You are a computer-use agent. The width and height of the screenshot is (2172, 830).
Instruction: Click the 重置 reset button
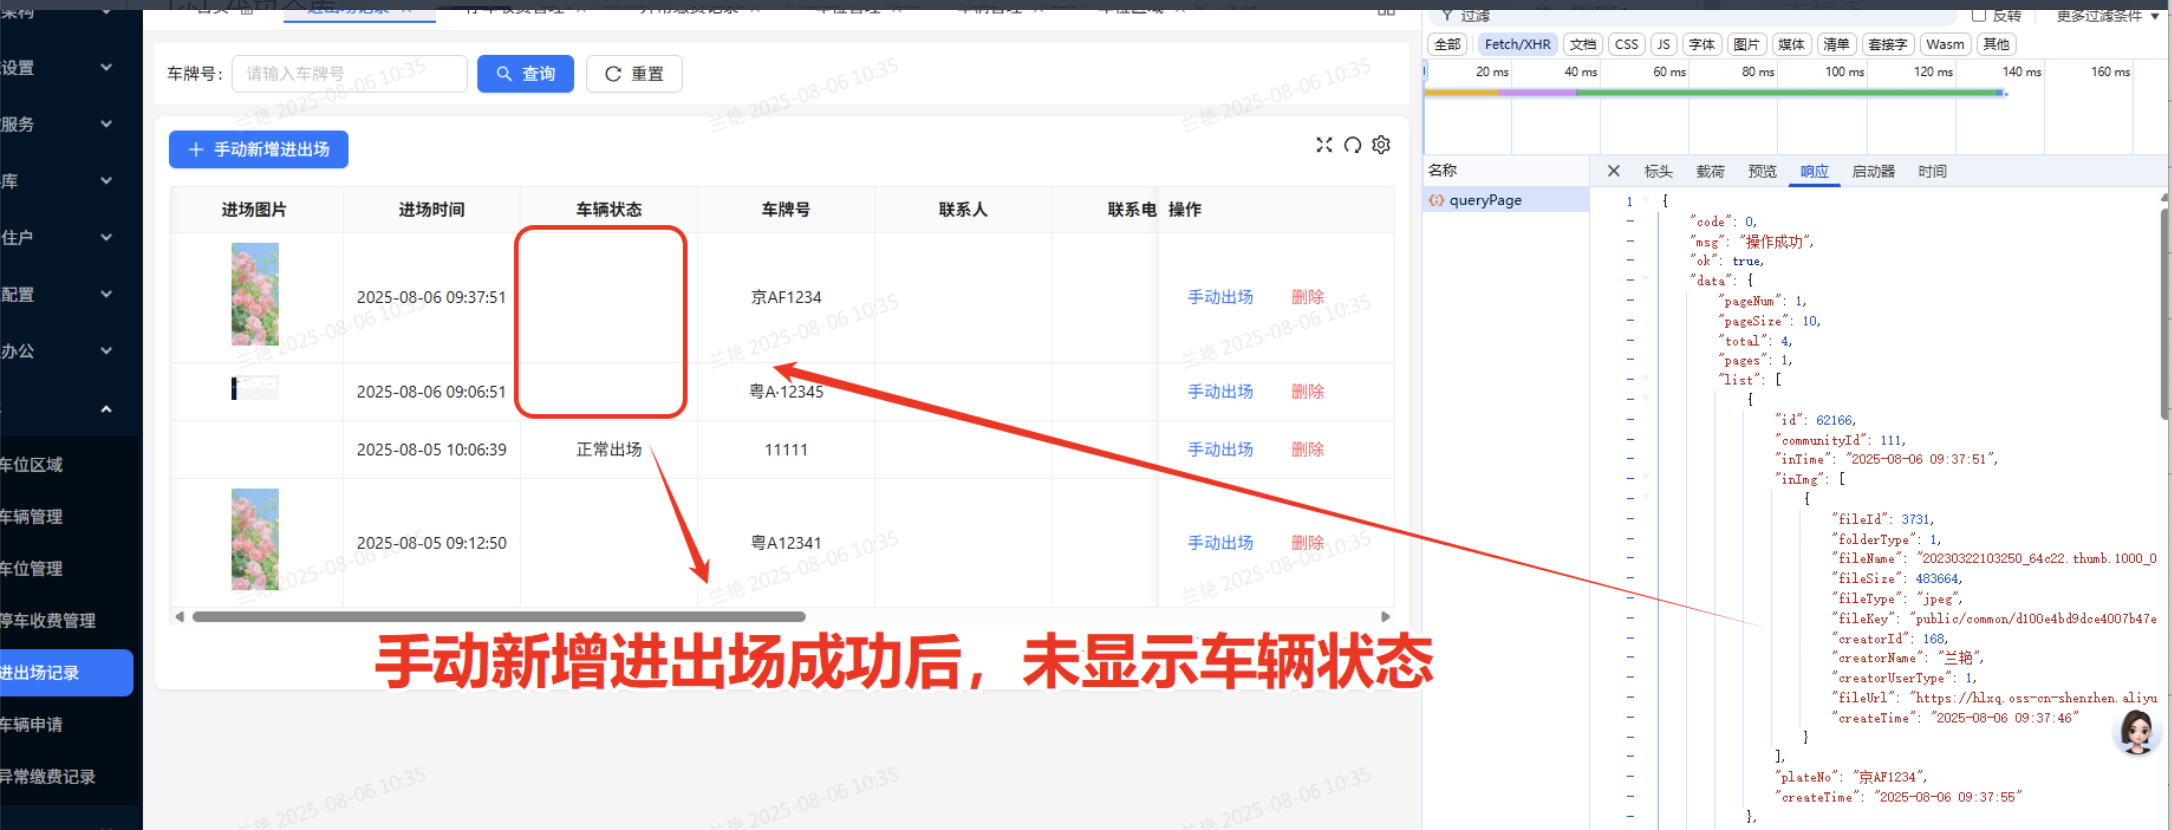click(634, 74)
